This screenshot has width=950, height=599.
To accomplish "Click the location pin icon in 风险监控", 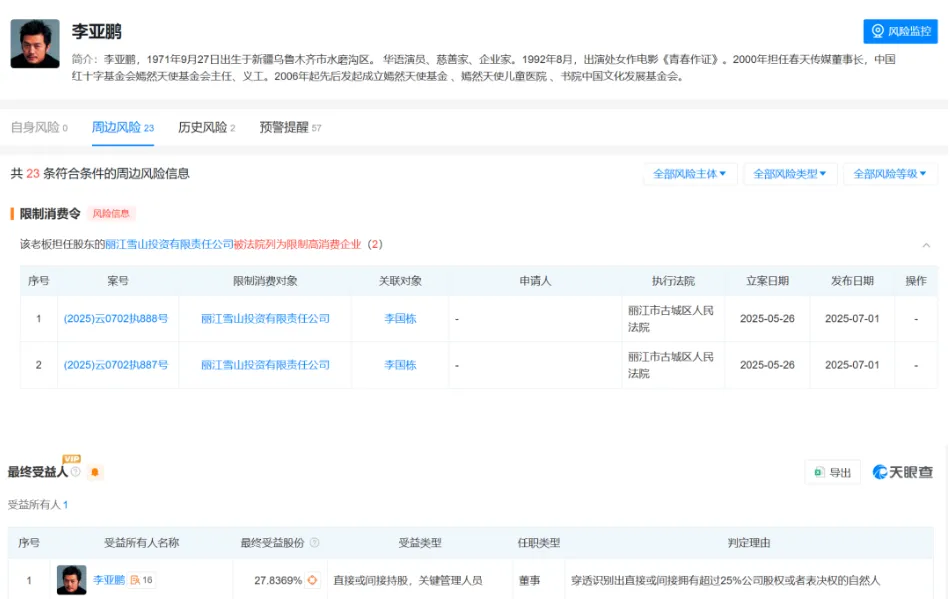I will tap(877, 31).
